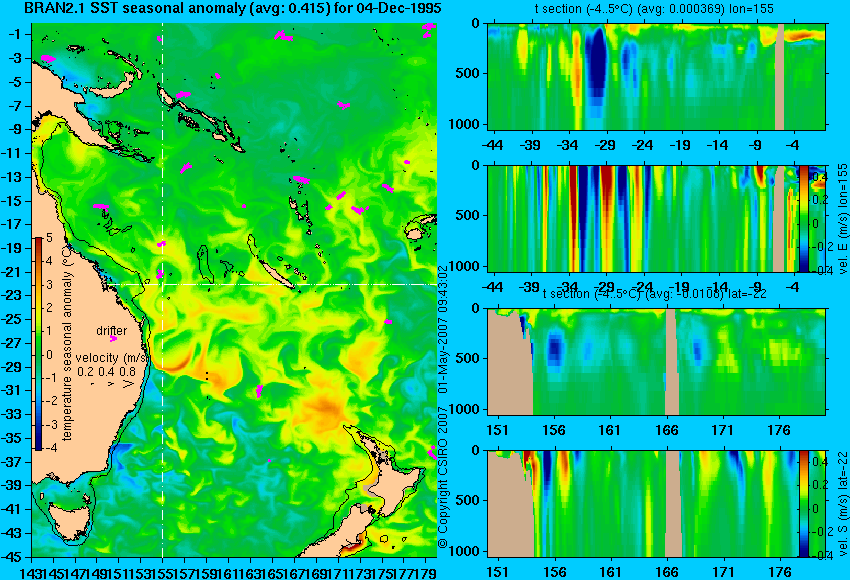850x580 pixels.
Task: Click value "5" on temperature anomaly color bar
Action: (x=49, y=237)
